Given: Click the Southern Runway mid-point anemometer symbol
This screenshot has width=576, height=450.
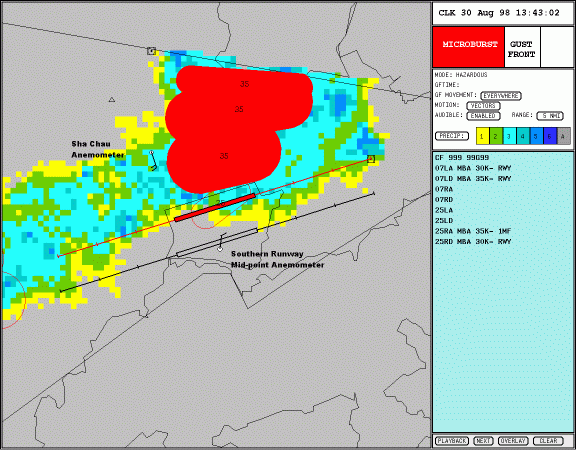Looking at the screenshot, I should (x=221, y=242).
